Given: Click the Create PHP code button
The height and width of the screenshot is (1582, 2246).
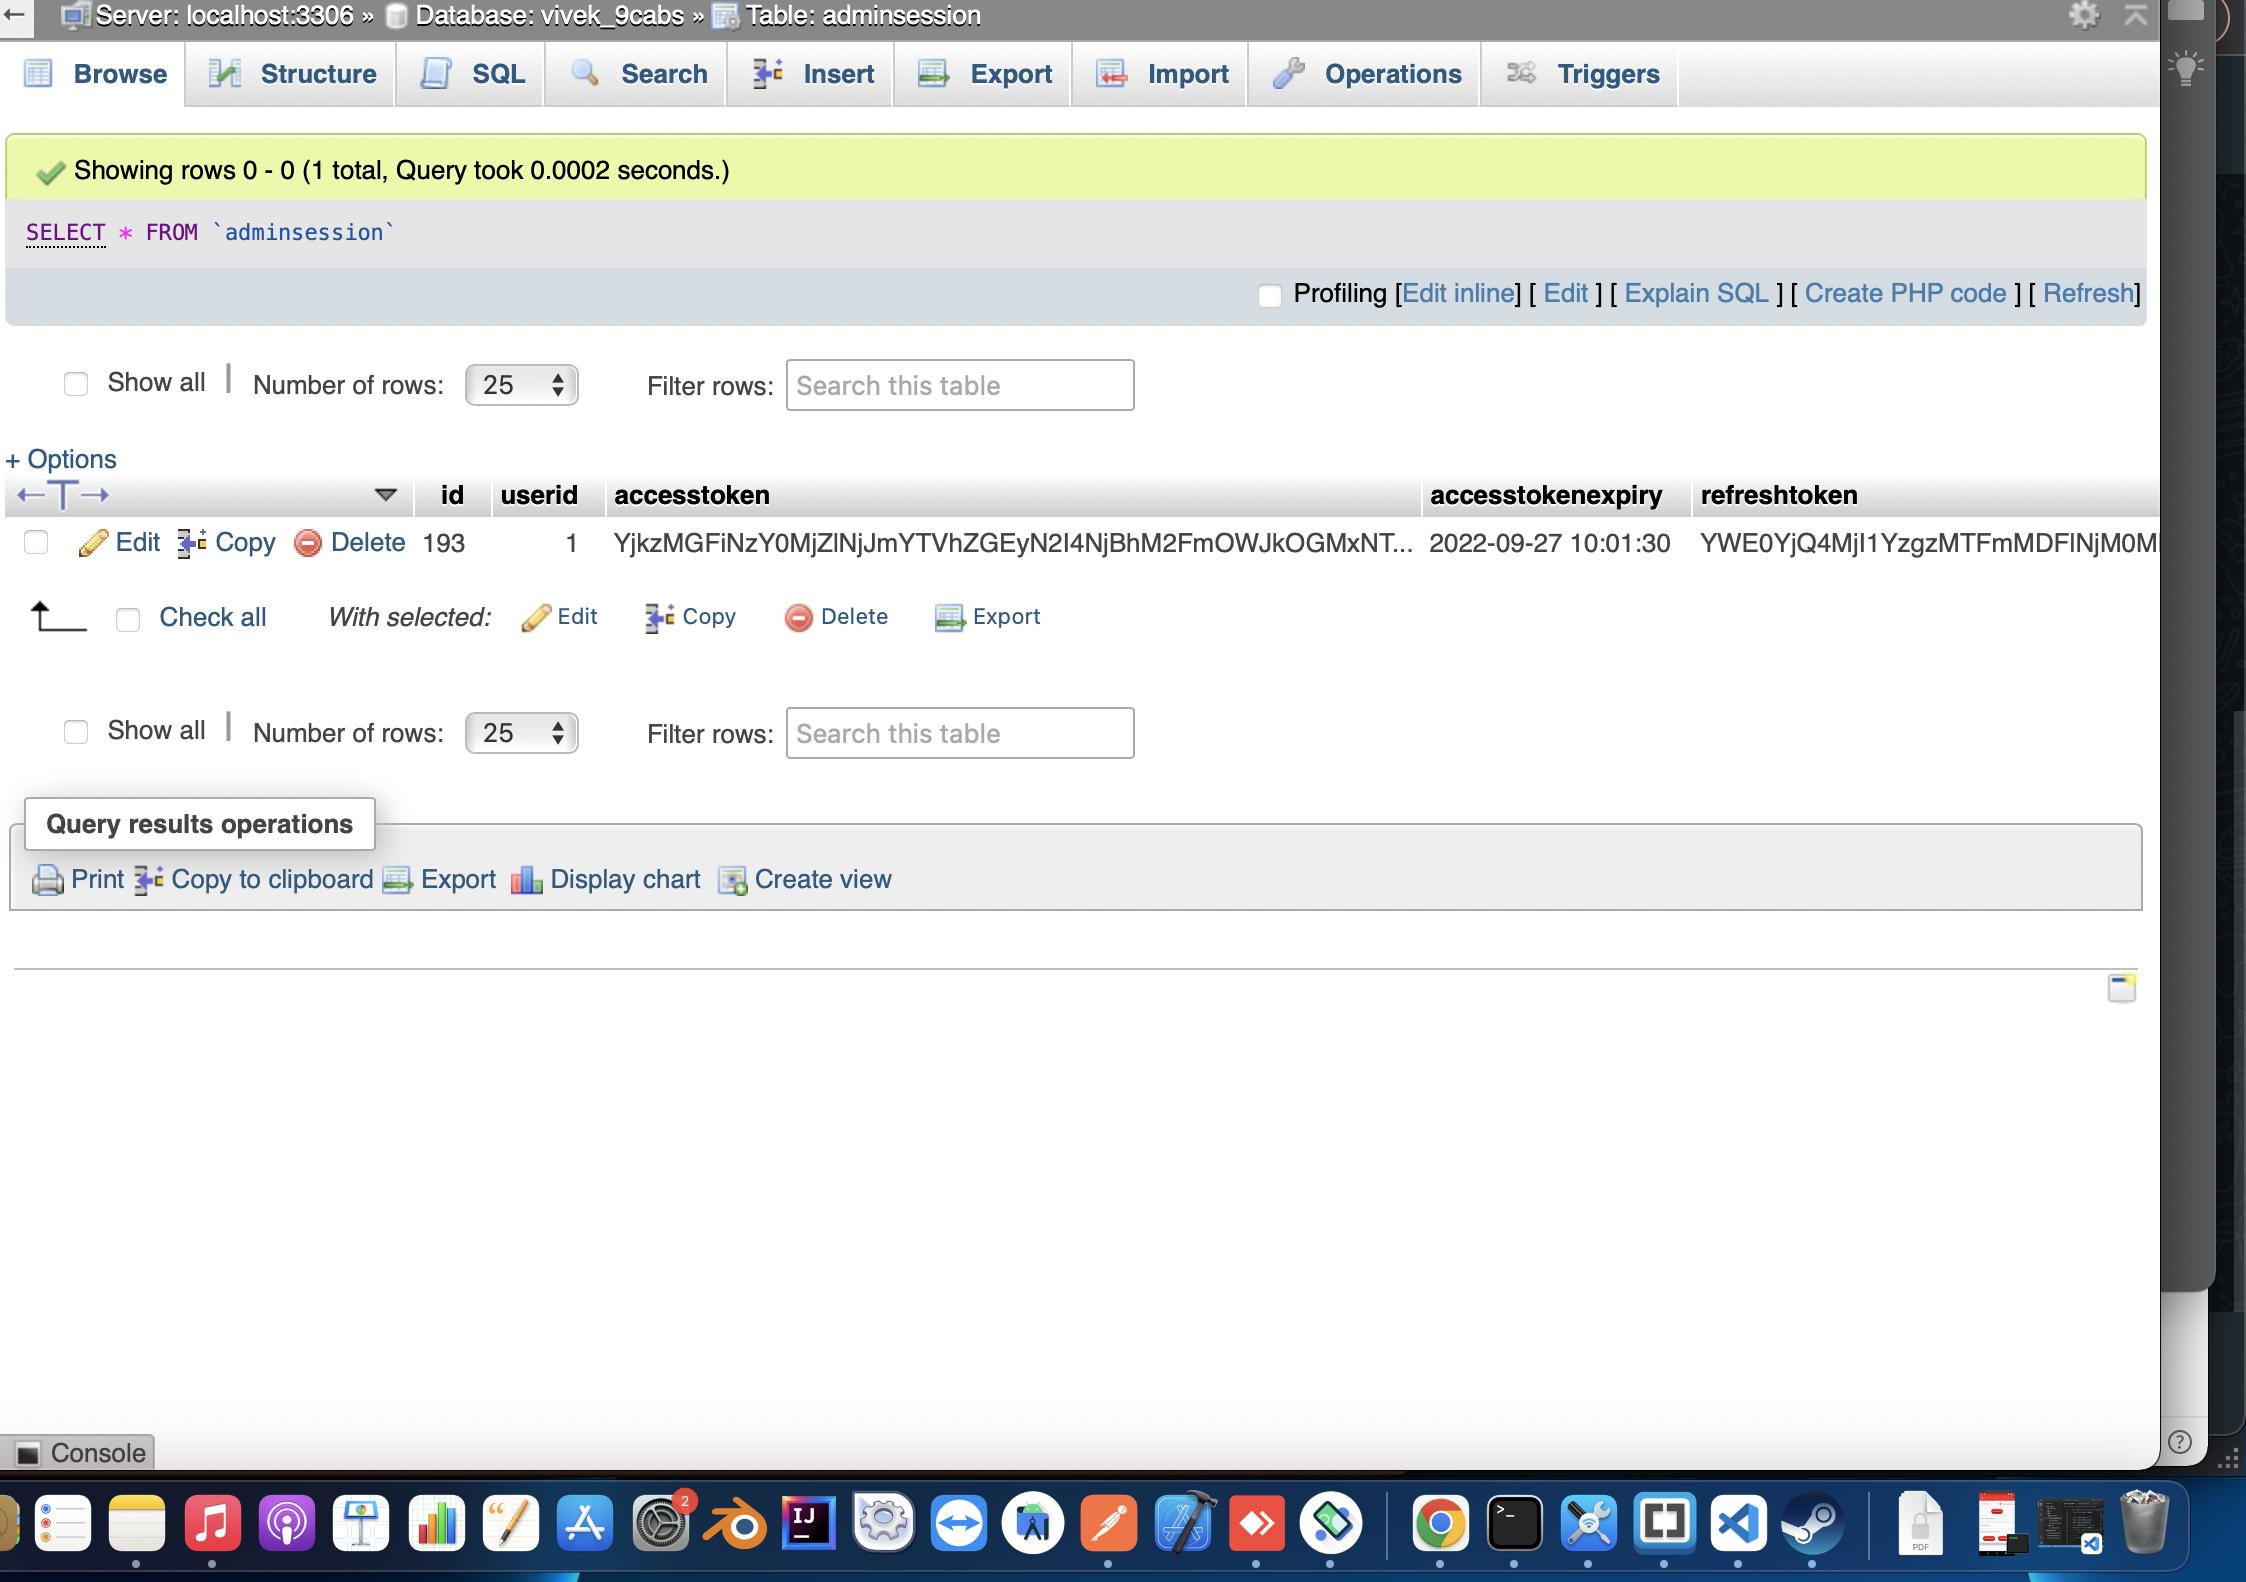Looking at the screenshot, I should click(x=1905, y=291).
